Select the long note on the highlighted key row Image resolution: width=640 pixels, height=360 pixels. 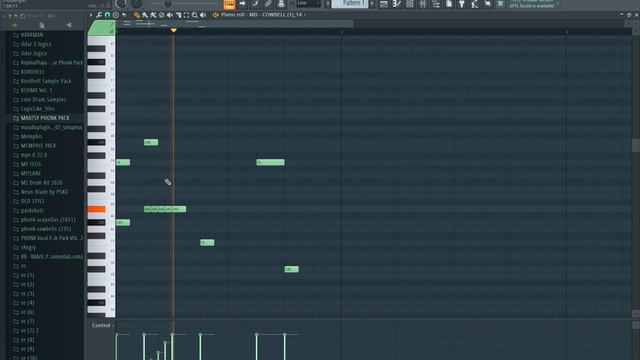(165, 209)
